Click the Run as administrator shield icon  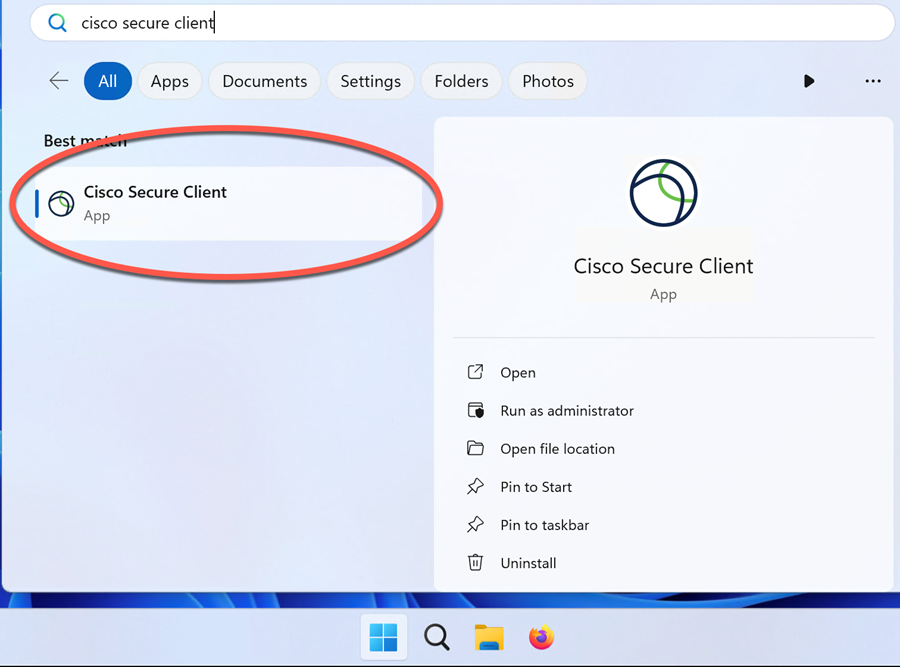tap(475, 410)
